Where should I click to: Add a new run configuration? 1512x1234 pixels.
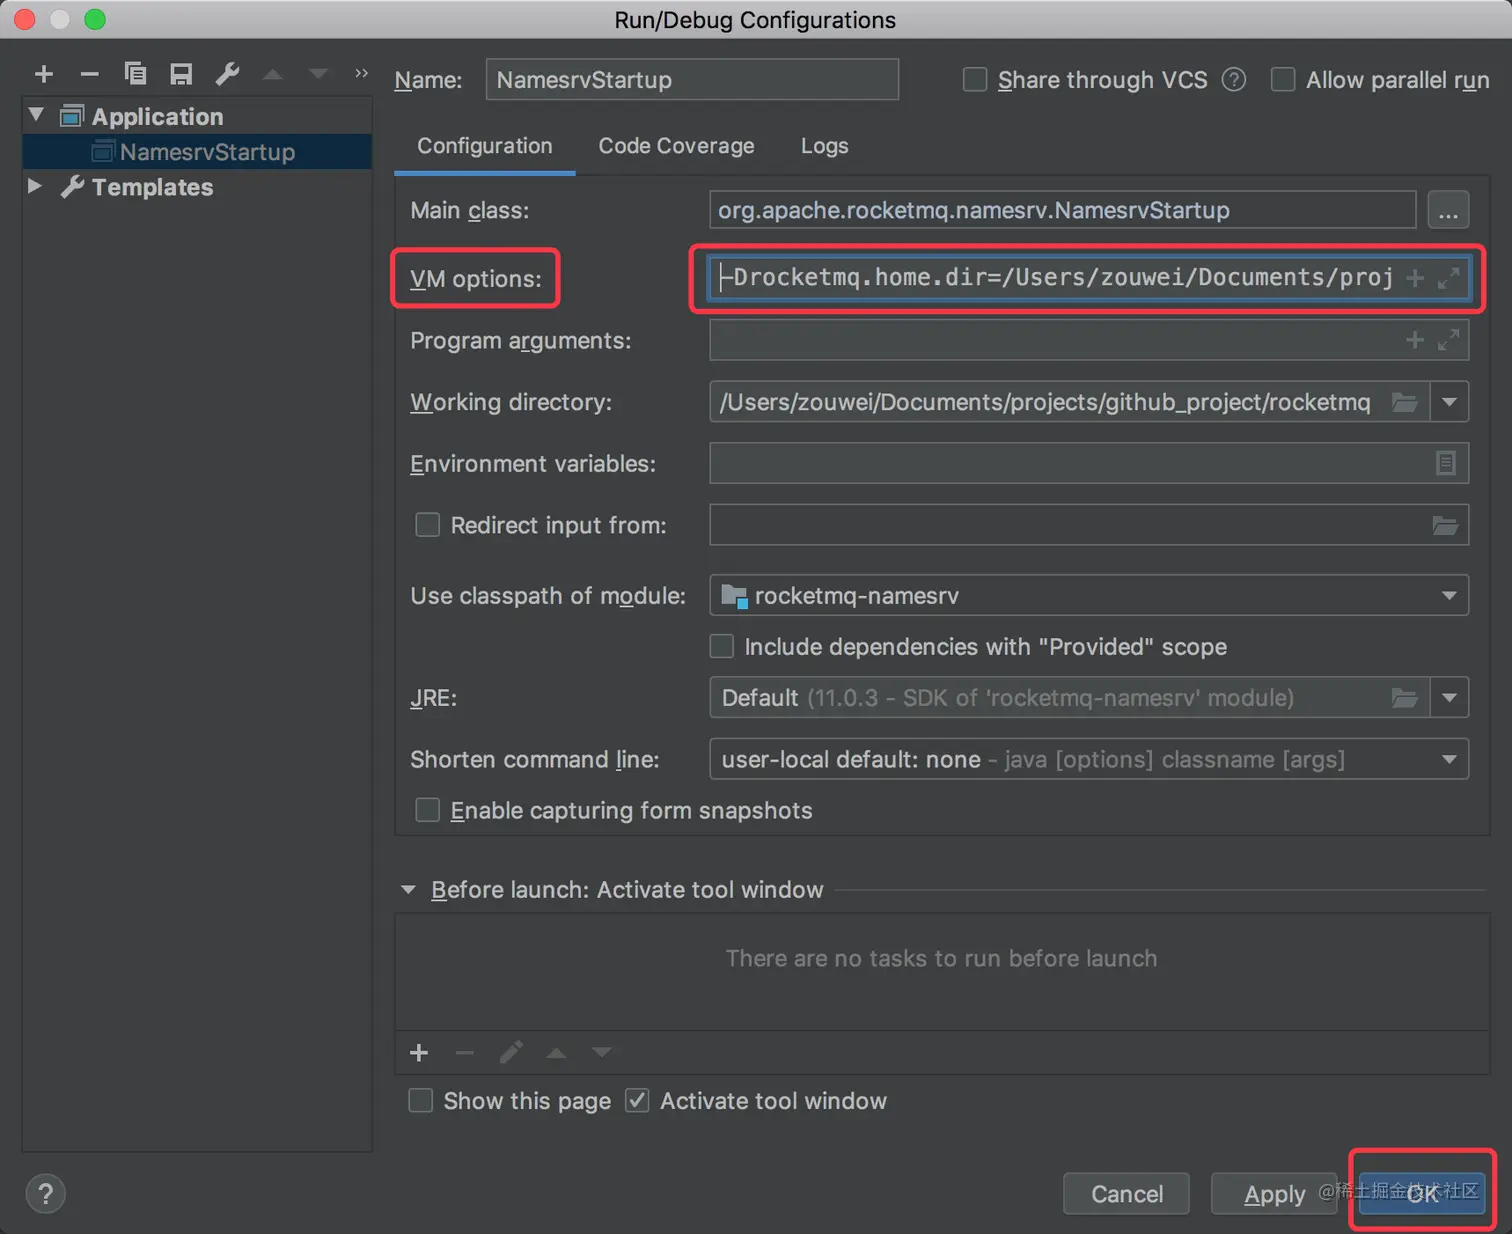pos(44,74)
